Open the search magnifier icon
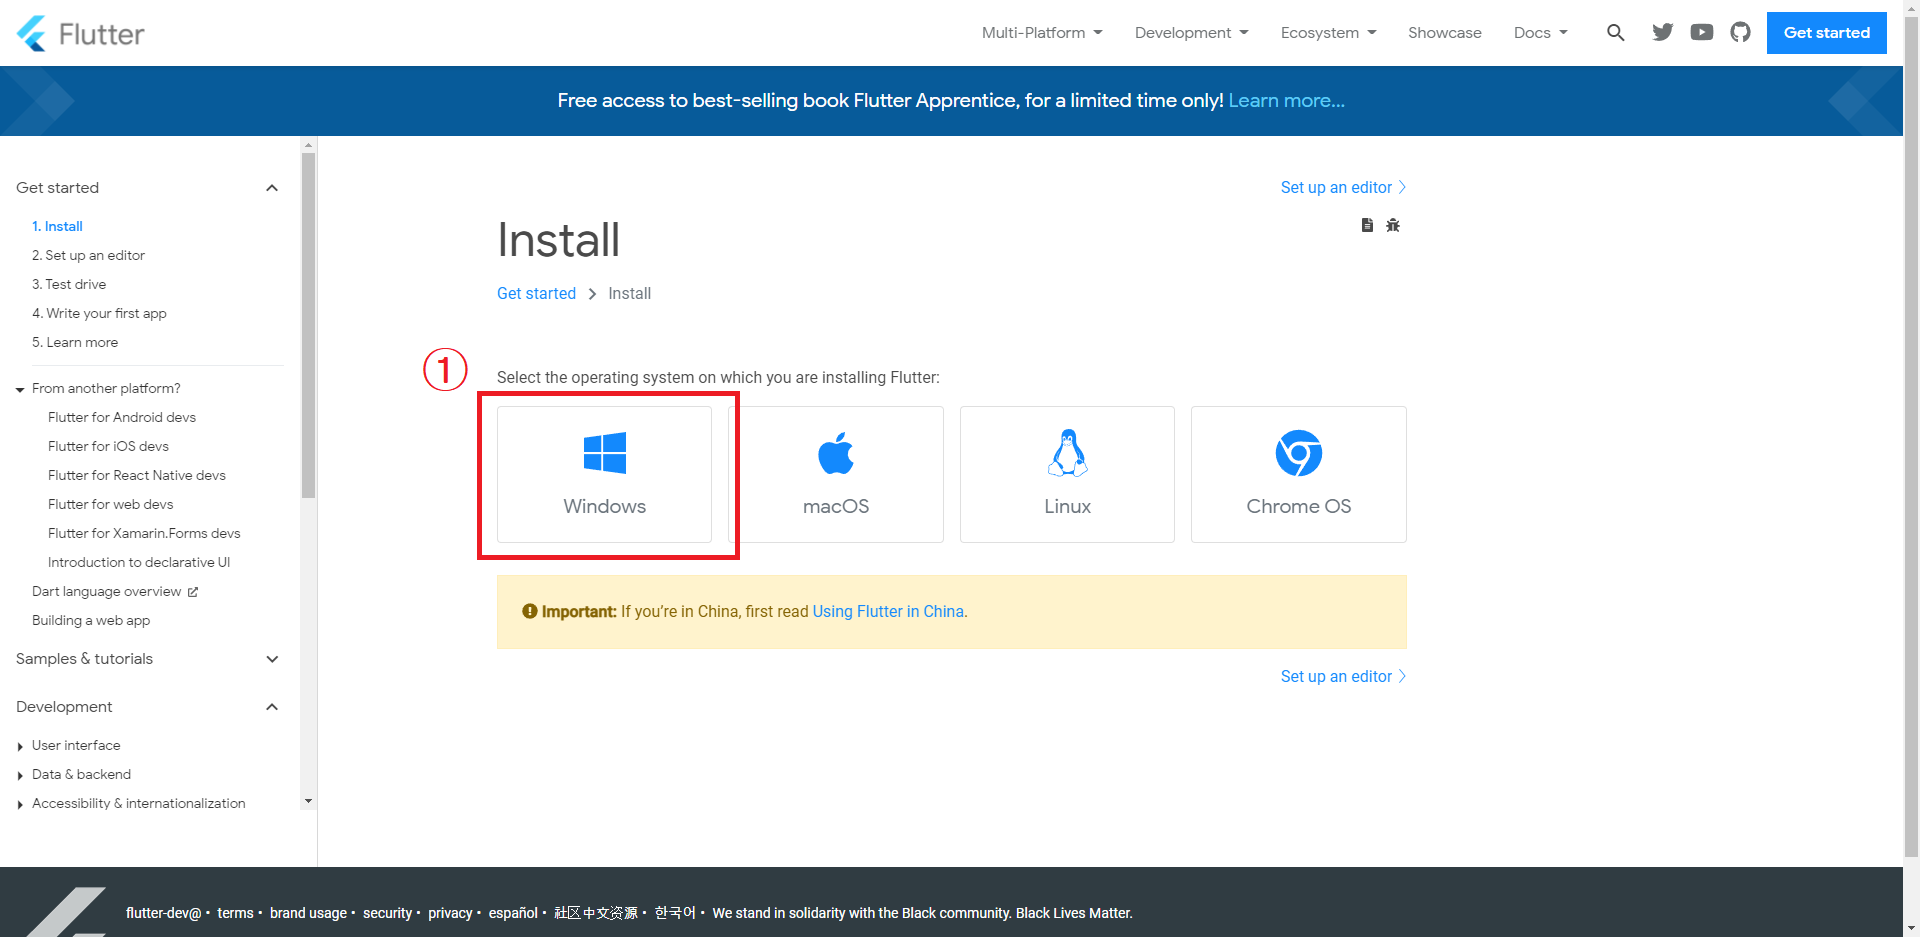 tap(1615, 33)
